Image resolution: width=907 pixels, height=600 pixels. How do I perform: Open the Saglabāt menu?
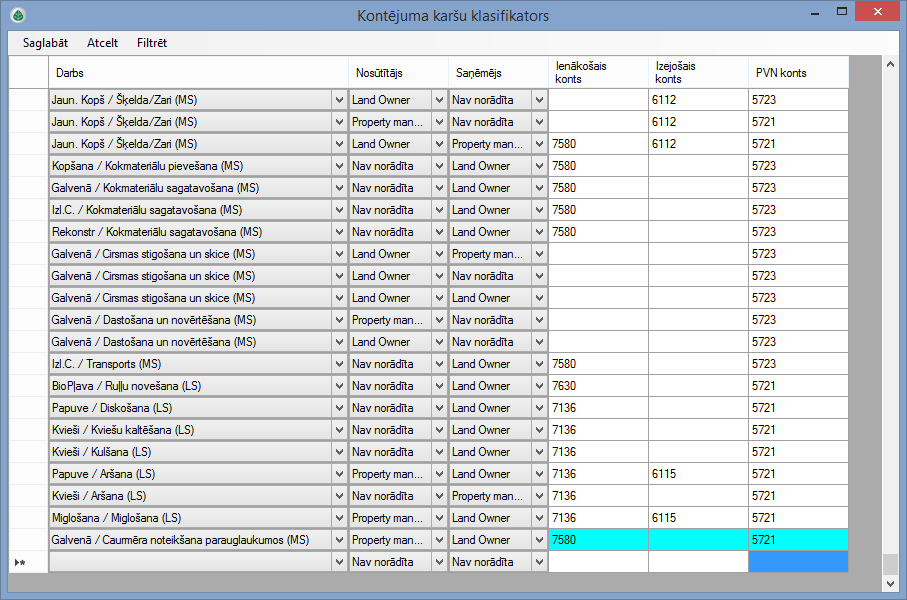(45, 43)
